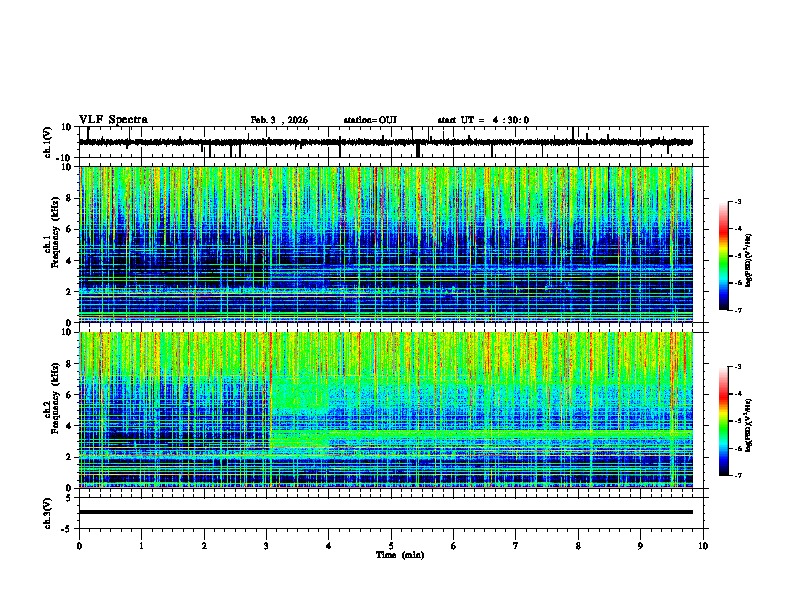Click the ch.3 flat voltage trace
Image resolution: width=792 pixels, height=612 pixels.
point(385,512)
